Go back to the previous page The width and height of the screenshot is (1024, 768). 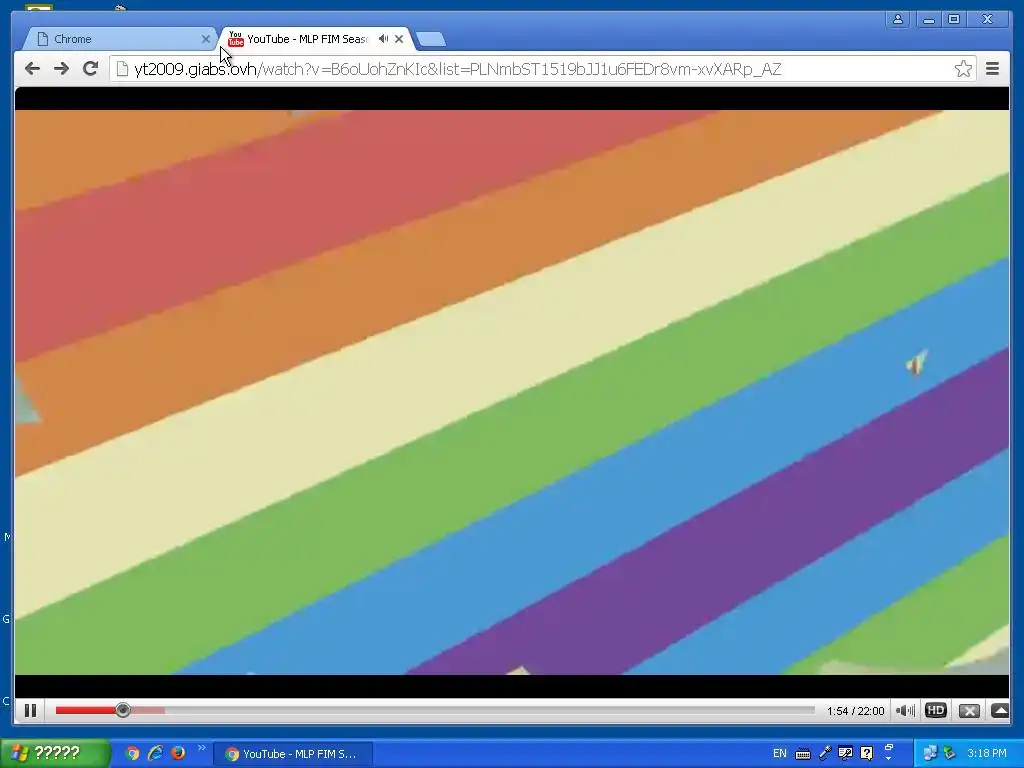click(32, 69)
